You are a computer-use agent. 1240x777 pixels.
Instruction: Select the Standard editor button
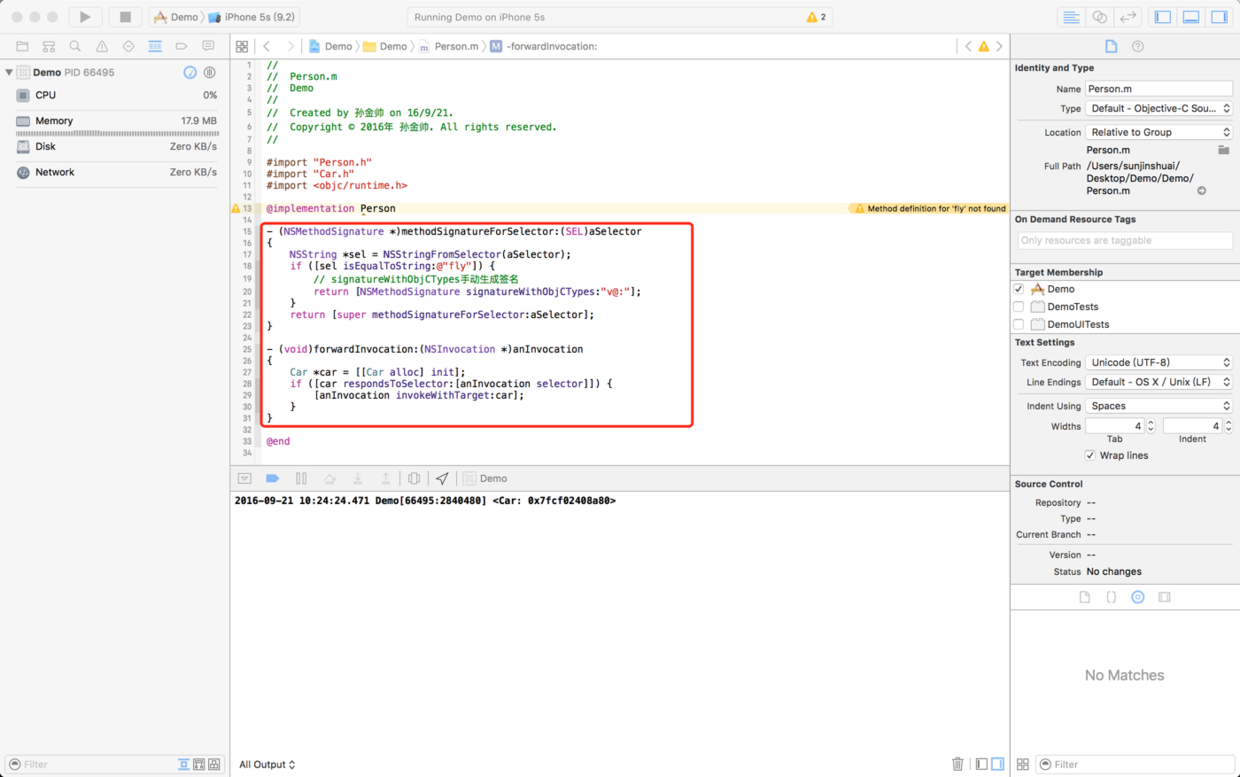pos(1071,17)
